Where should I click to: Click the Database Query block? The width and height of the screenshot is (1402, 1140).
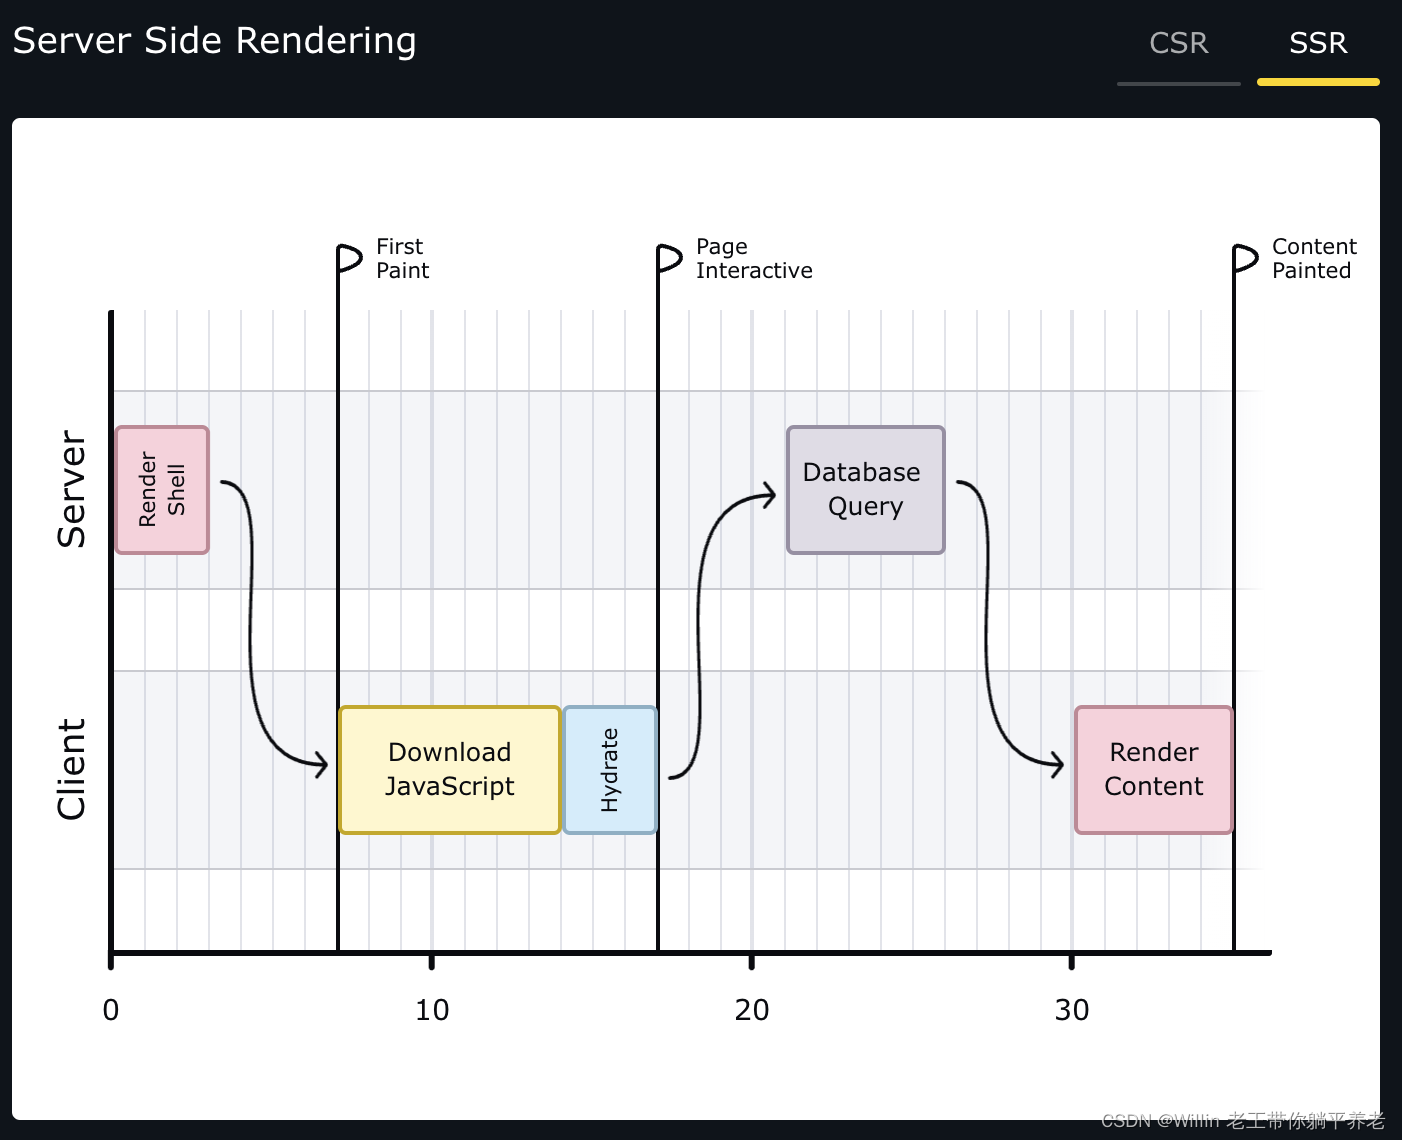pos(866,490)
